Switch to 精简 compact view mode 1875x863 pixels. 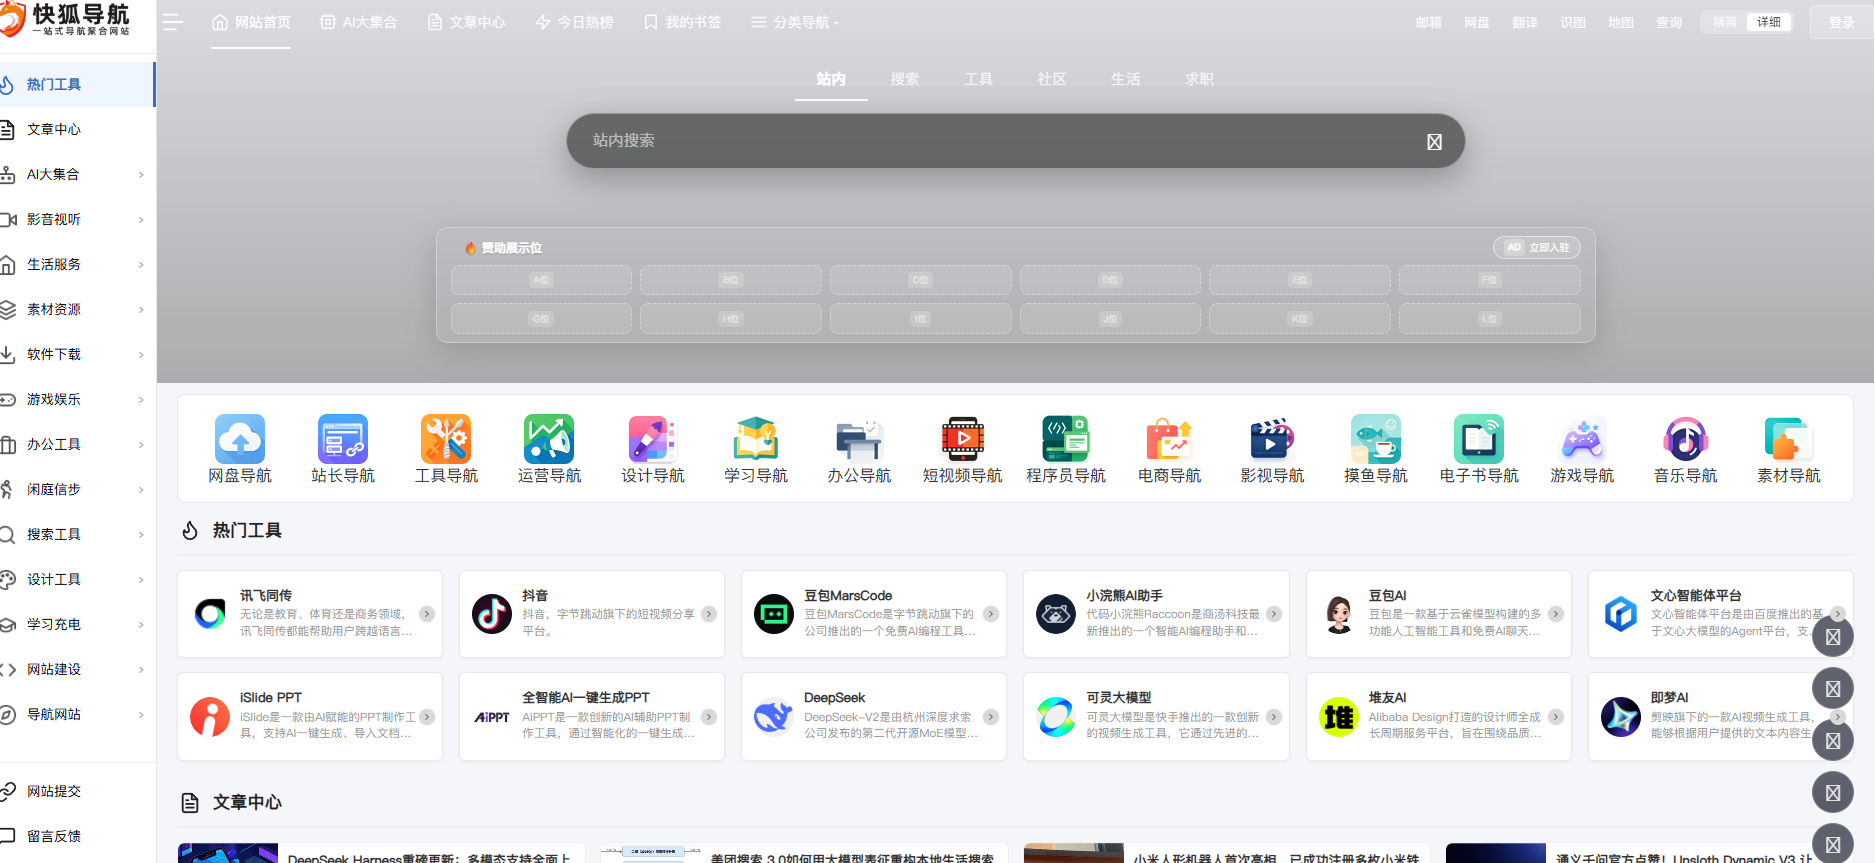[x=1724, y=22]
